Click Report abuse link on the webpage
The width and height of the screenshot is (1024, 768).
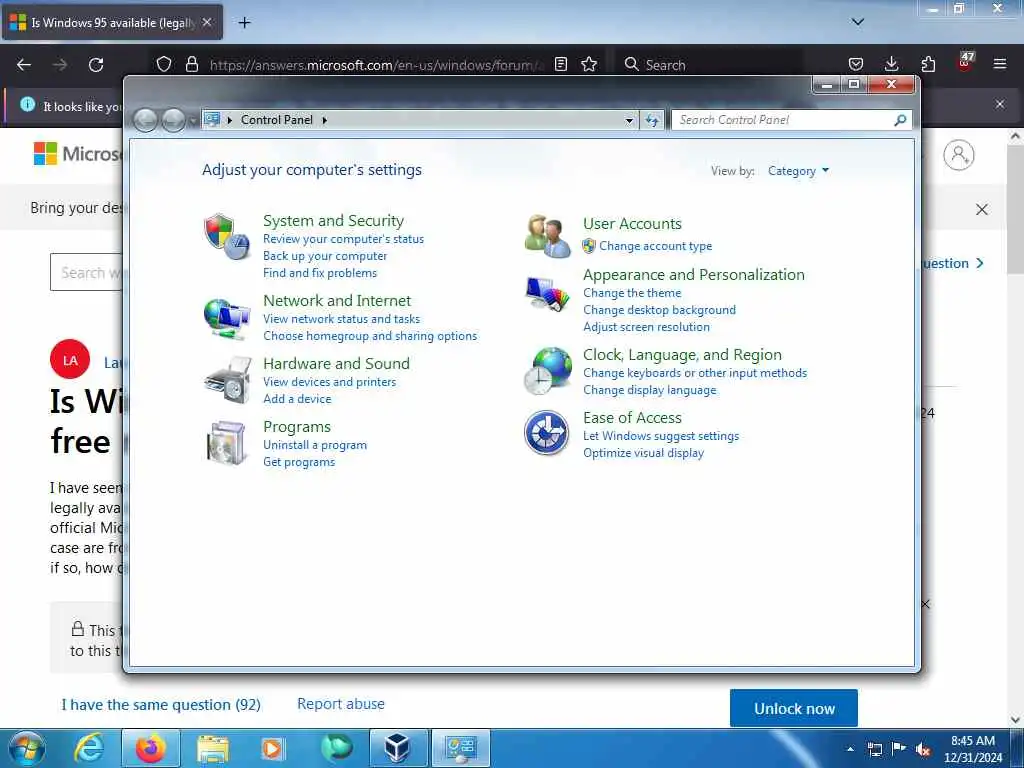(x=341, y=704)
